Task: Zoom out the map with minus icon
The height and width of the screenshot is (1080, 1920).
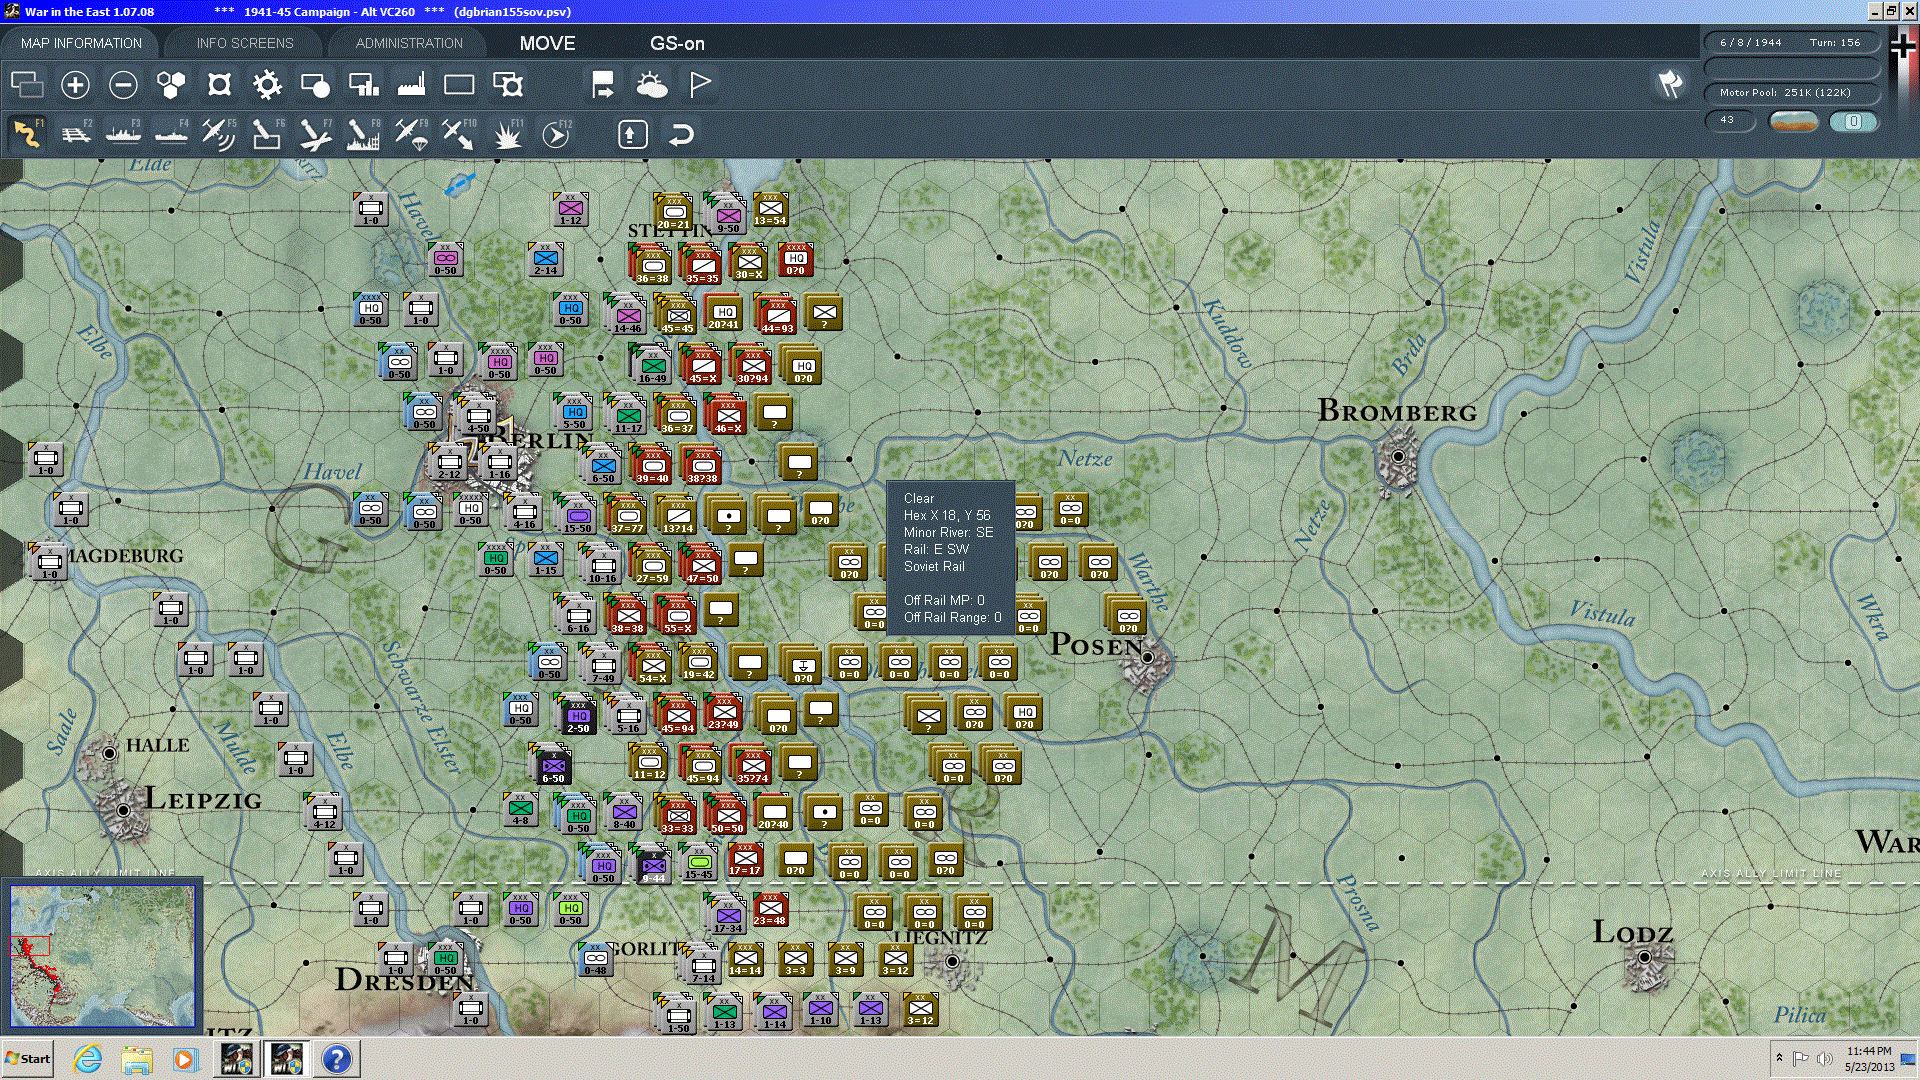Action: click(x=123, y=85)
